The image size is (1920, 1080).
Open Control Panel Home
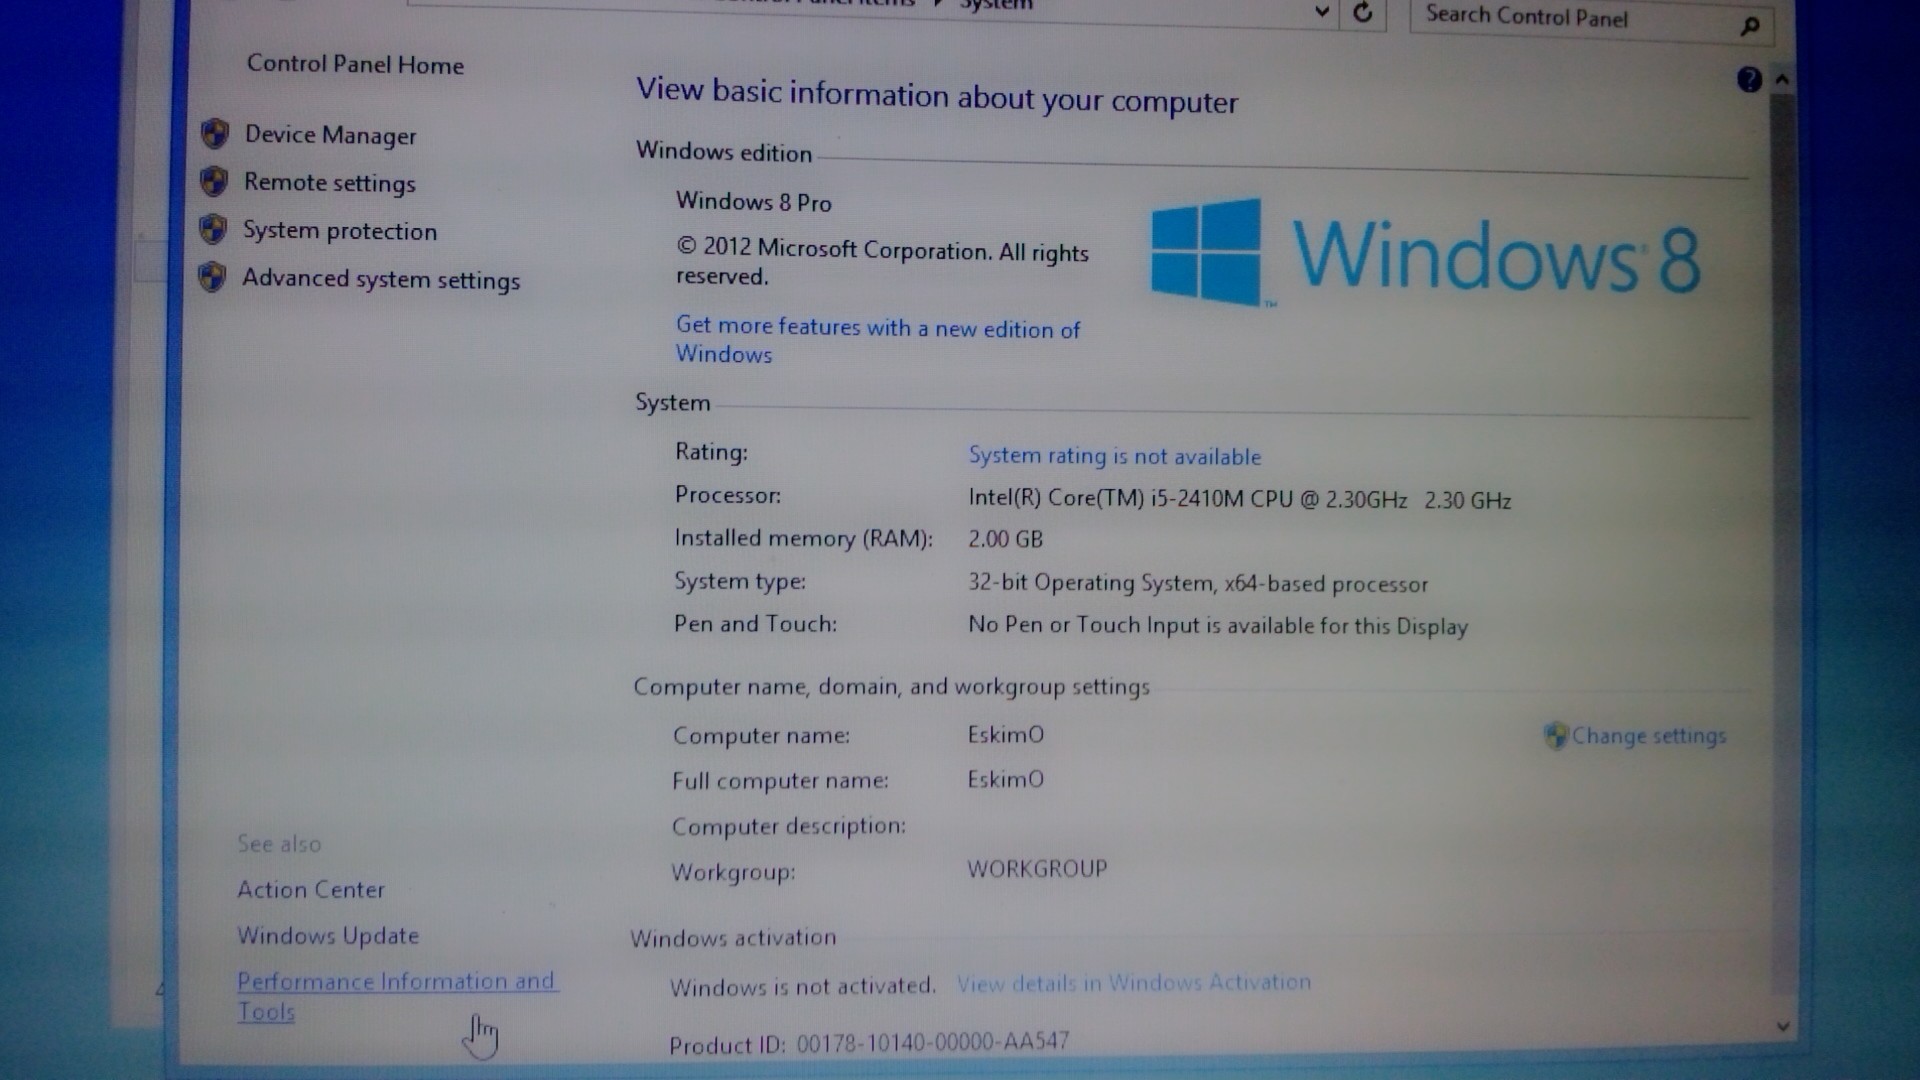click(x=355, y=65)
